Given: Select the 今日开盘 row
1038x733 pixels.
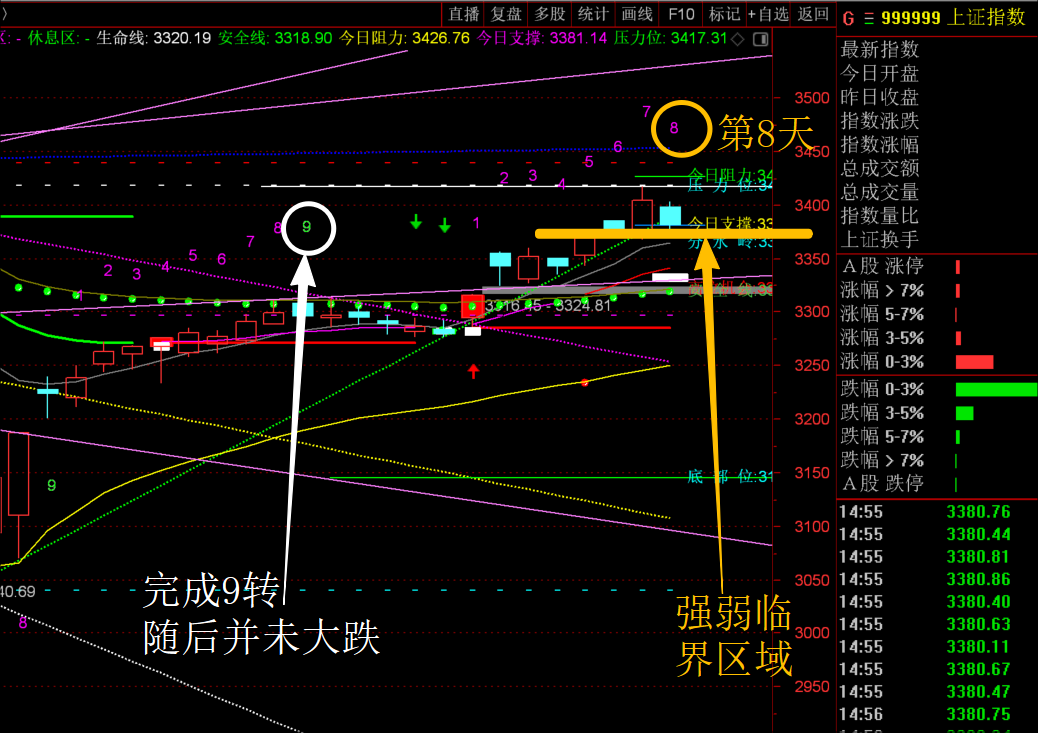Looking at the screenshot, I should tap(937, 73).
